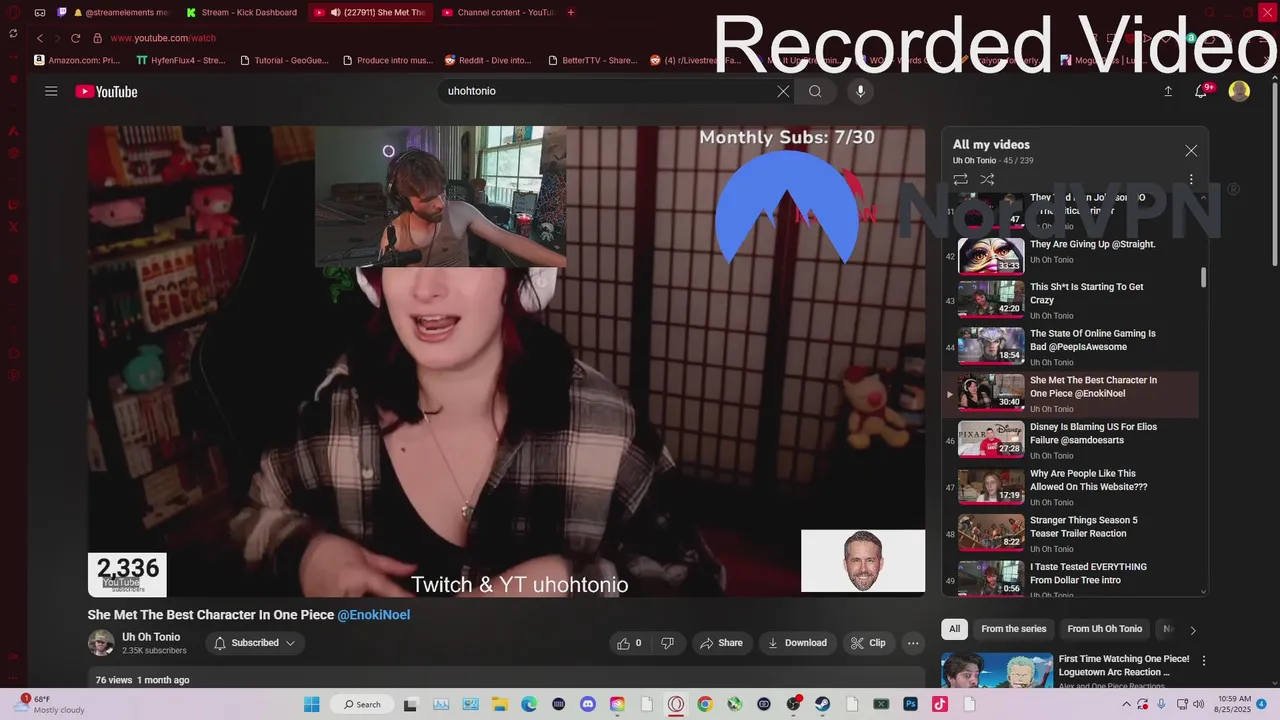Open the @EnokiNoel mention link

[373, 615]
